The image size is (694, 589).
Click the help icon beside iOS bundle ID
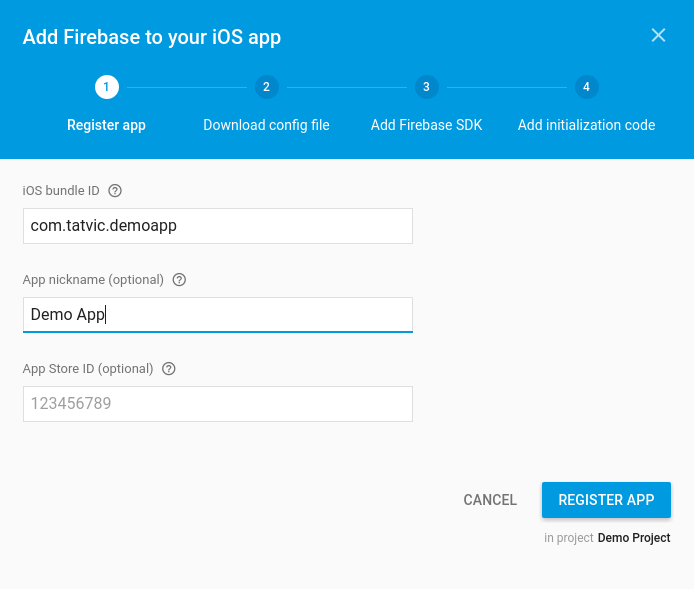(x=115, y=191)
